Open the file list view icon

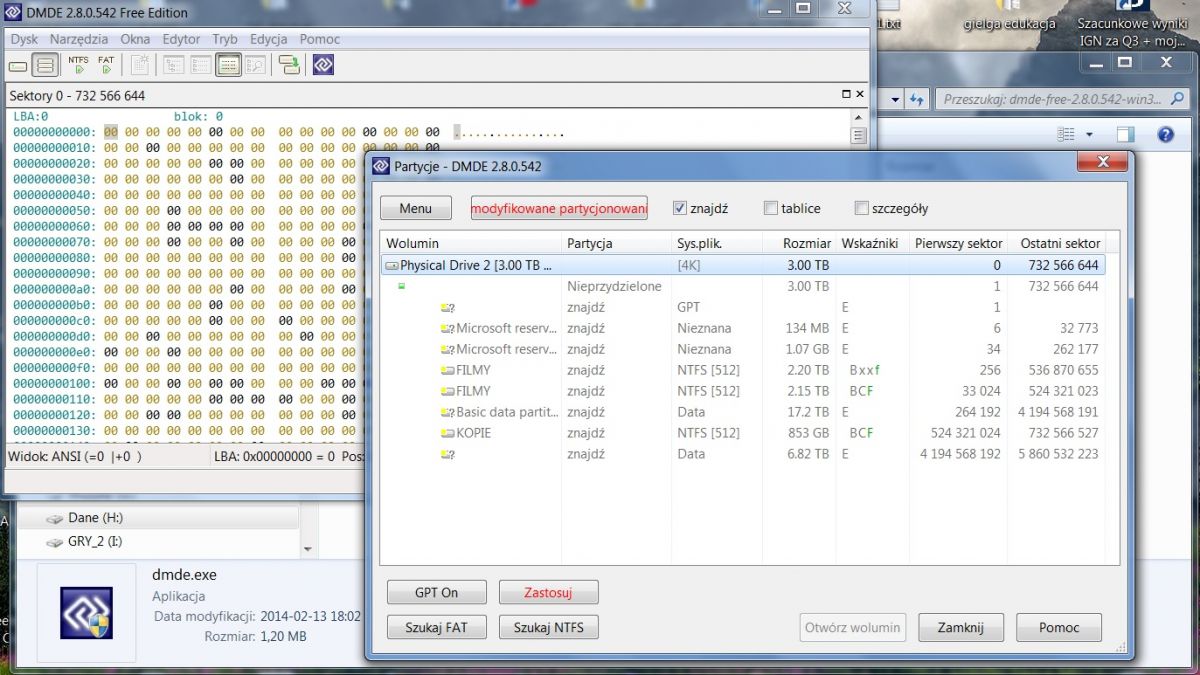pyautogui.click(x=200, y=66)
